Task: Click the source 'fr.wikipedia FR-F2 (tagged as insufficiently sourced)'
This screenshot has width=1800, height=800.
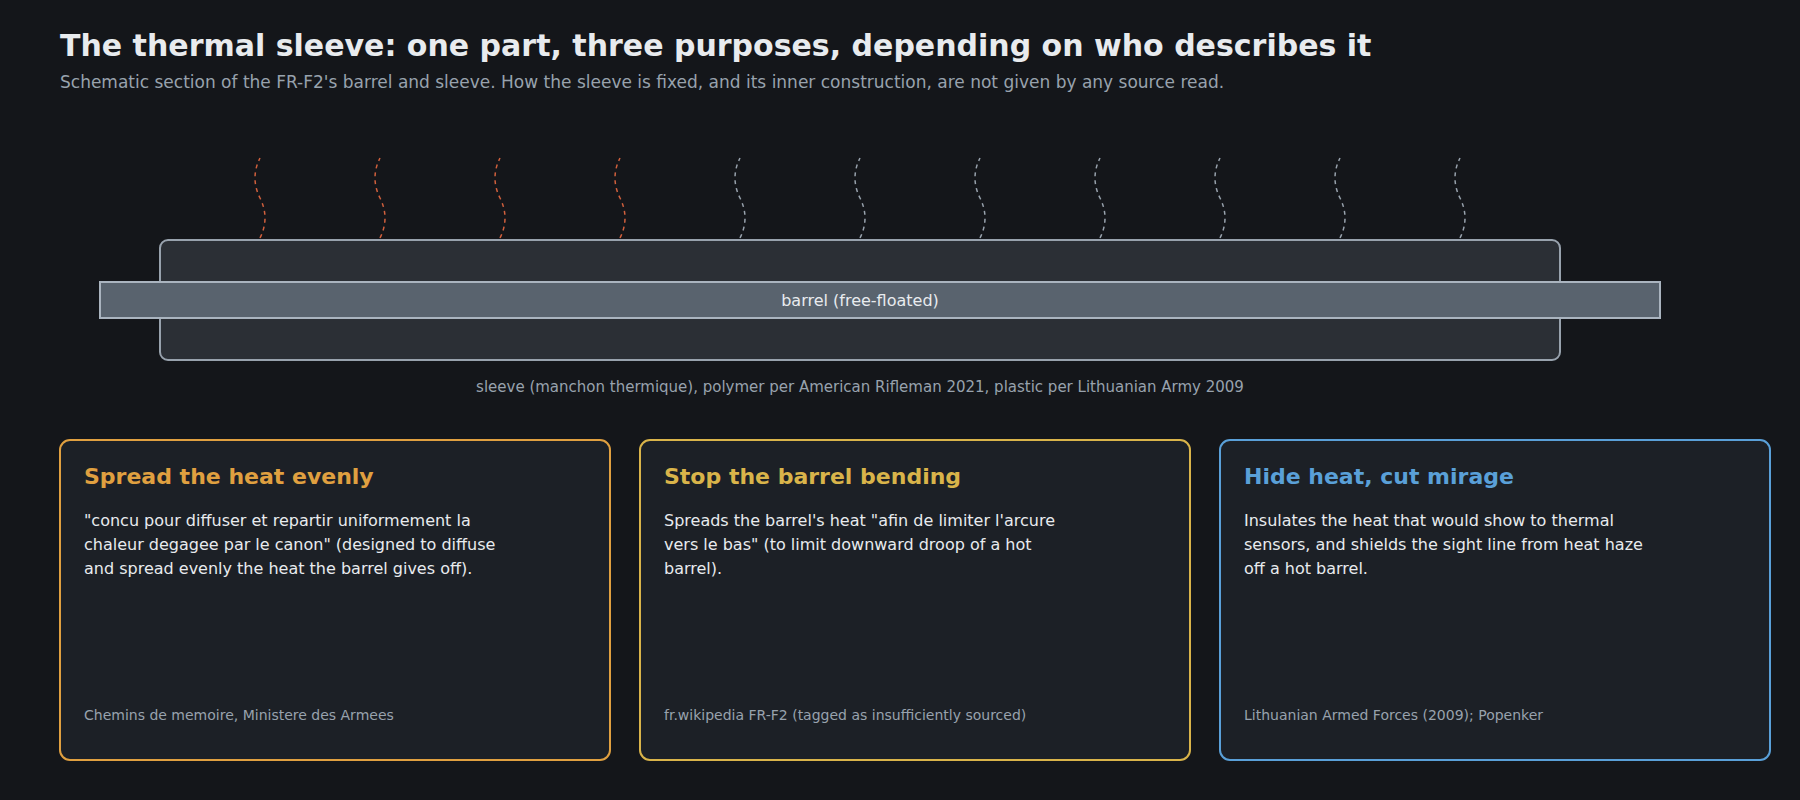Action: (844, 715)
